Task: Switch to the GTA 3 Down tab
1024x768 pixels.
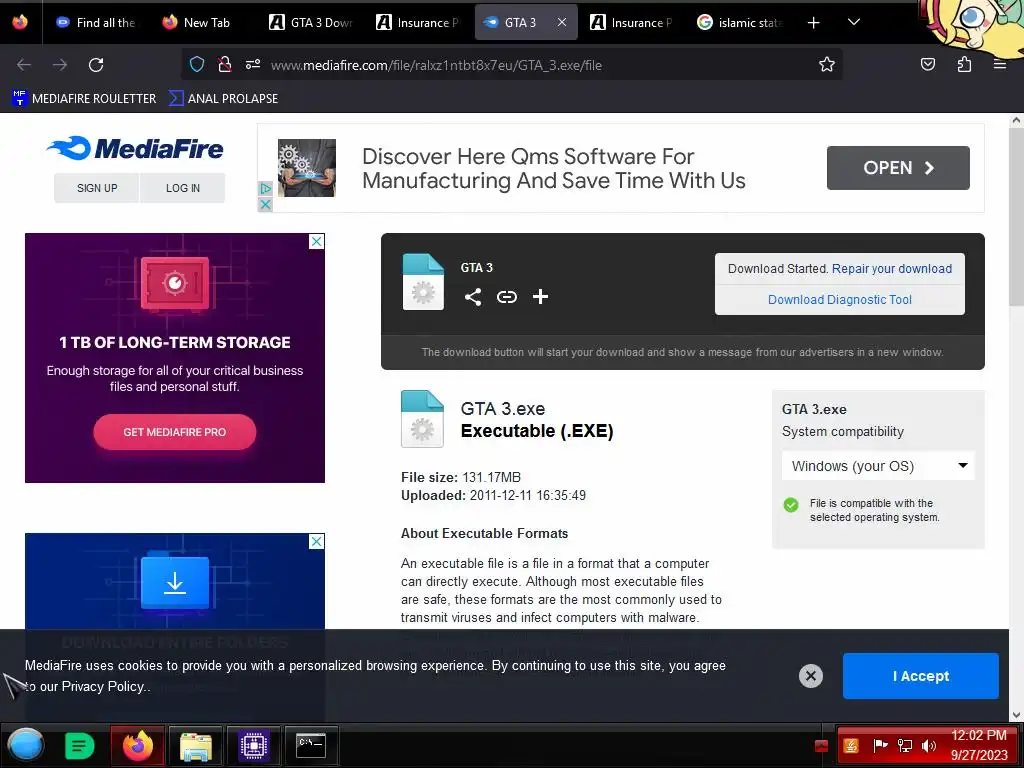Action: (x=311, y=22)
